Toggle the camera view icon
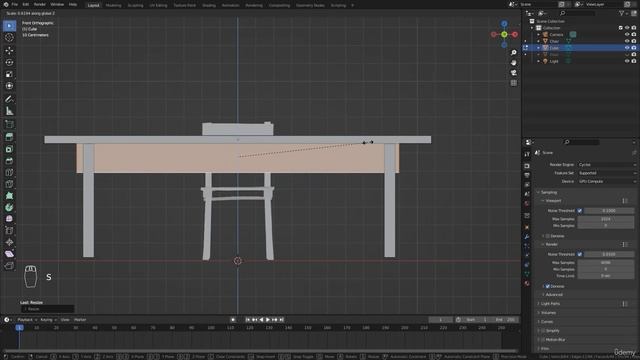Viewport: 640px width, 360px height. coord(514,73)
